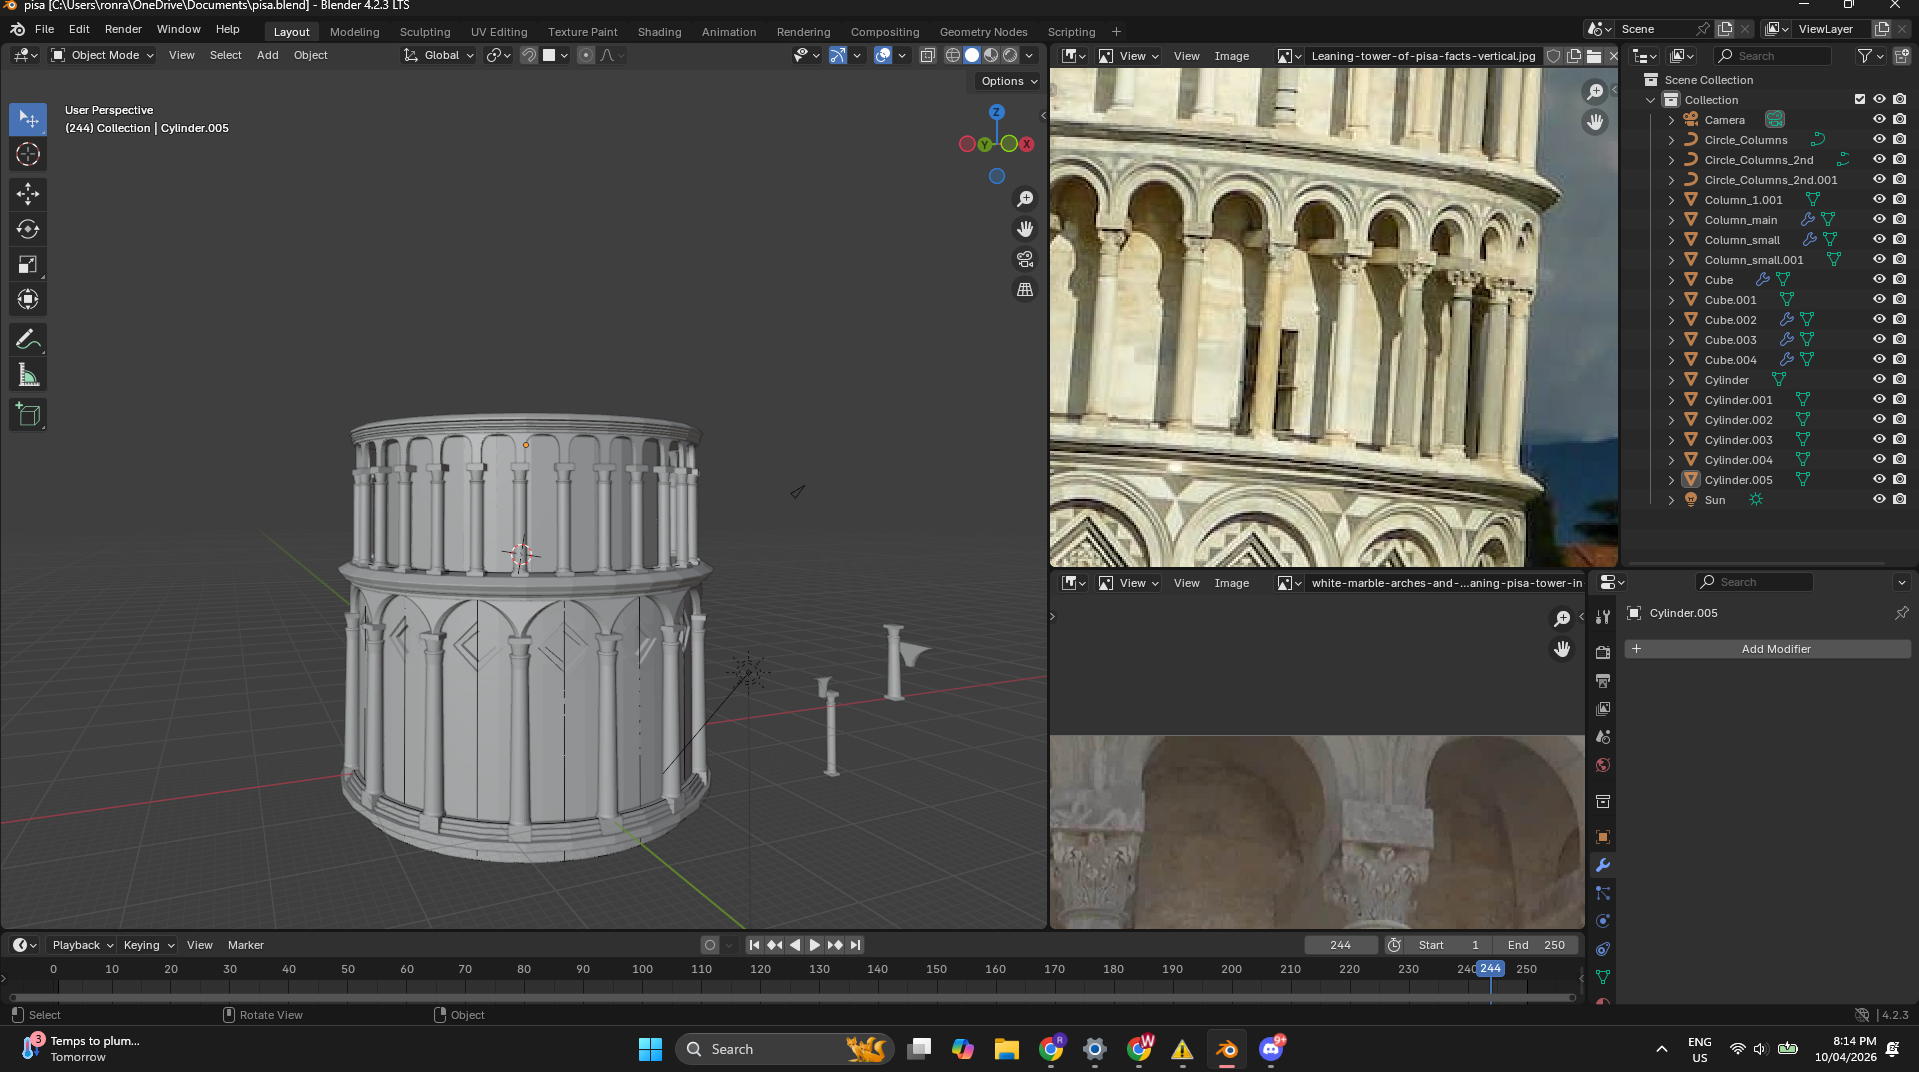Hide the Camera object in viewport
This screenshot has height=1072, width=1919.
coord(1879,119)
